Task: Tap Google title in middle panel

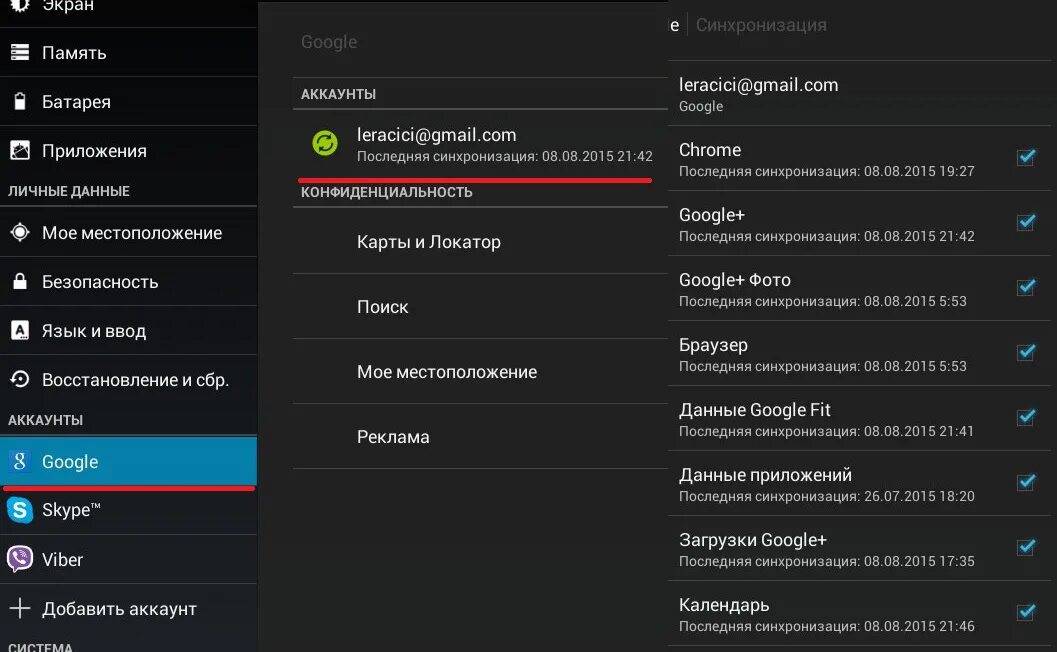Action: coord(329,42)
